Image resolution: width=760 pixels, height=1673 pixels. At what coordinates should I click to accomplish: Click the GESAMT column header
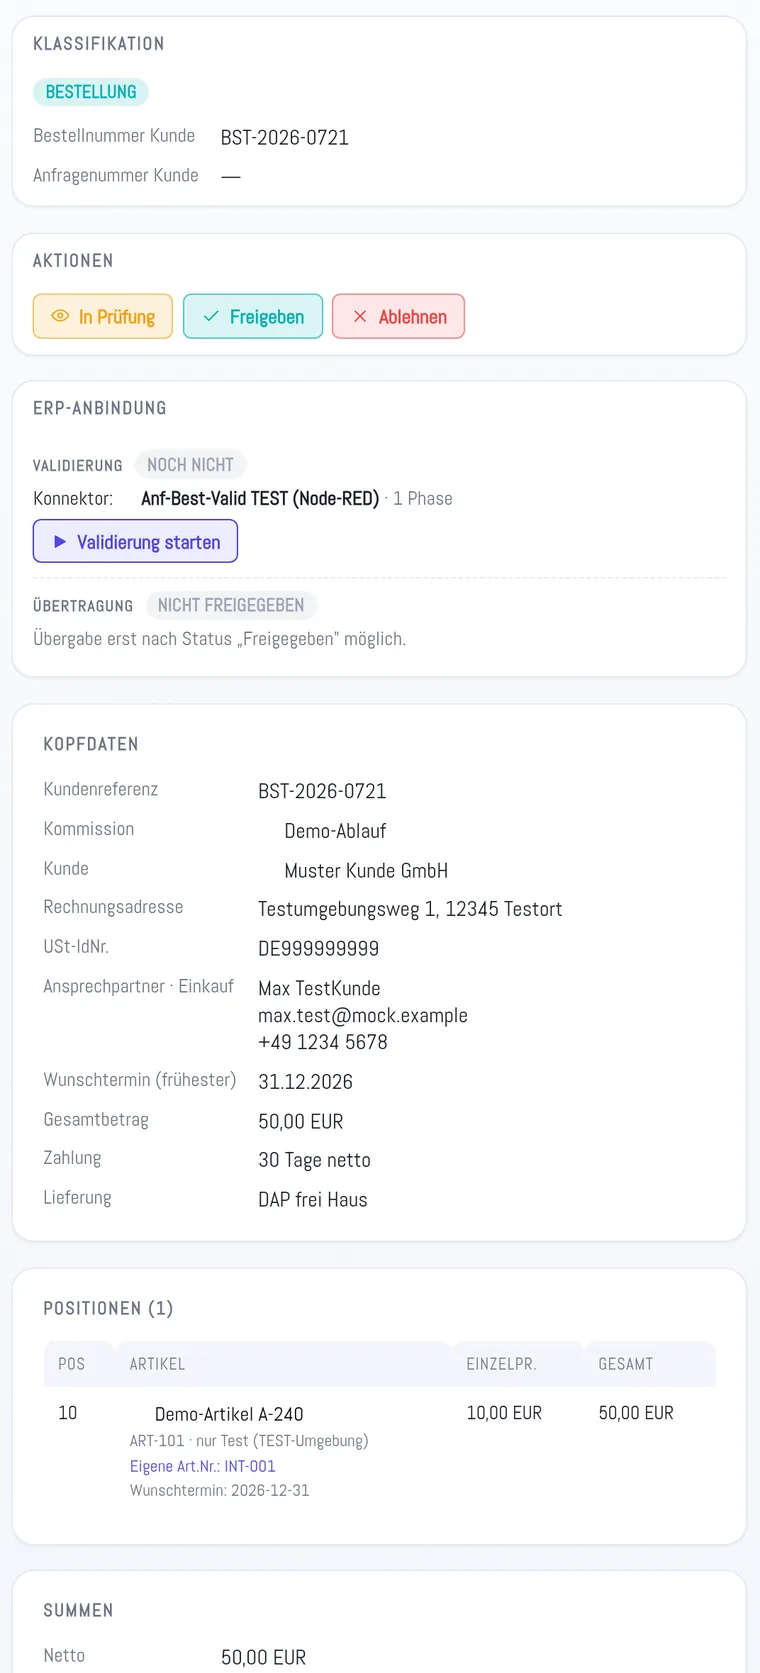[x=626, y=1364]
